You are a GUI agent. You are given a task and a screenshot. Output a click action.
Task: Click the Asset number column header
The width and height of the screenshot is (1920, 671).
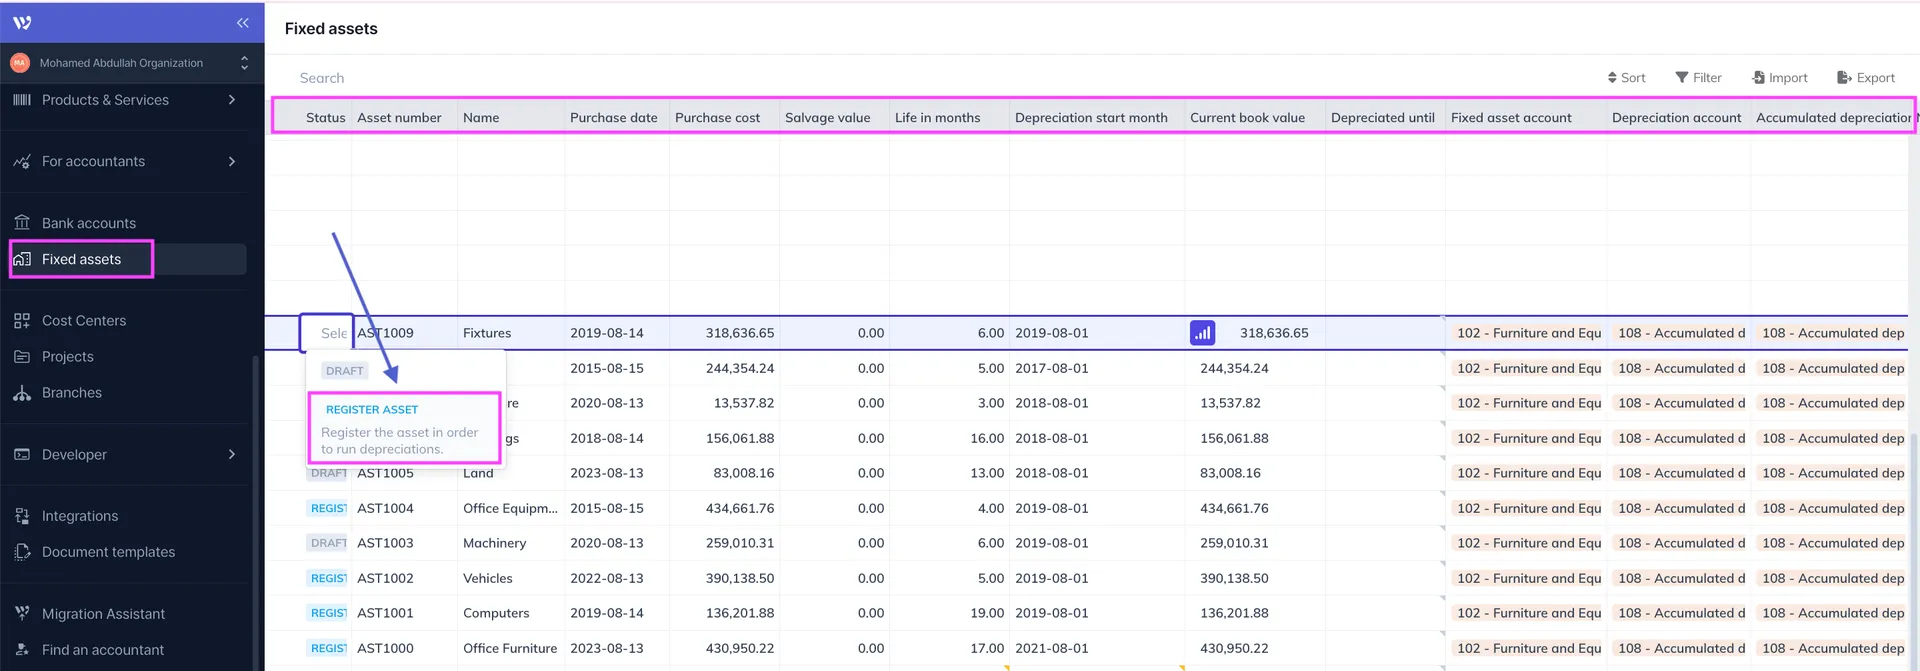(x=399, y=118)
